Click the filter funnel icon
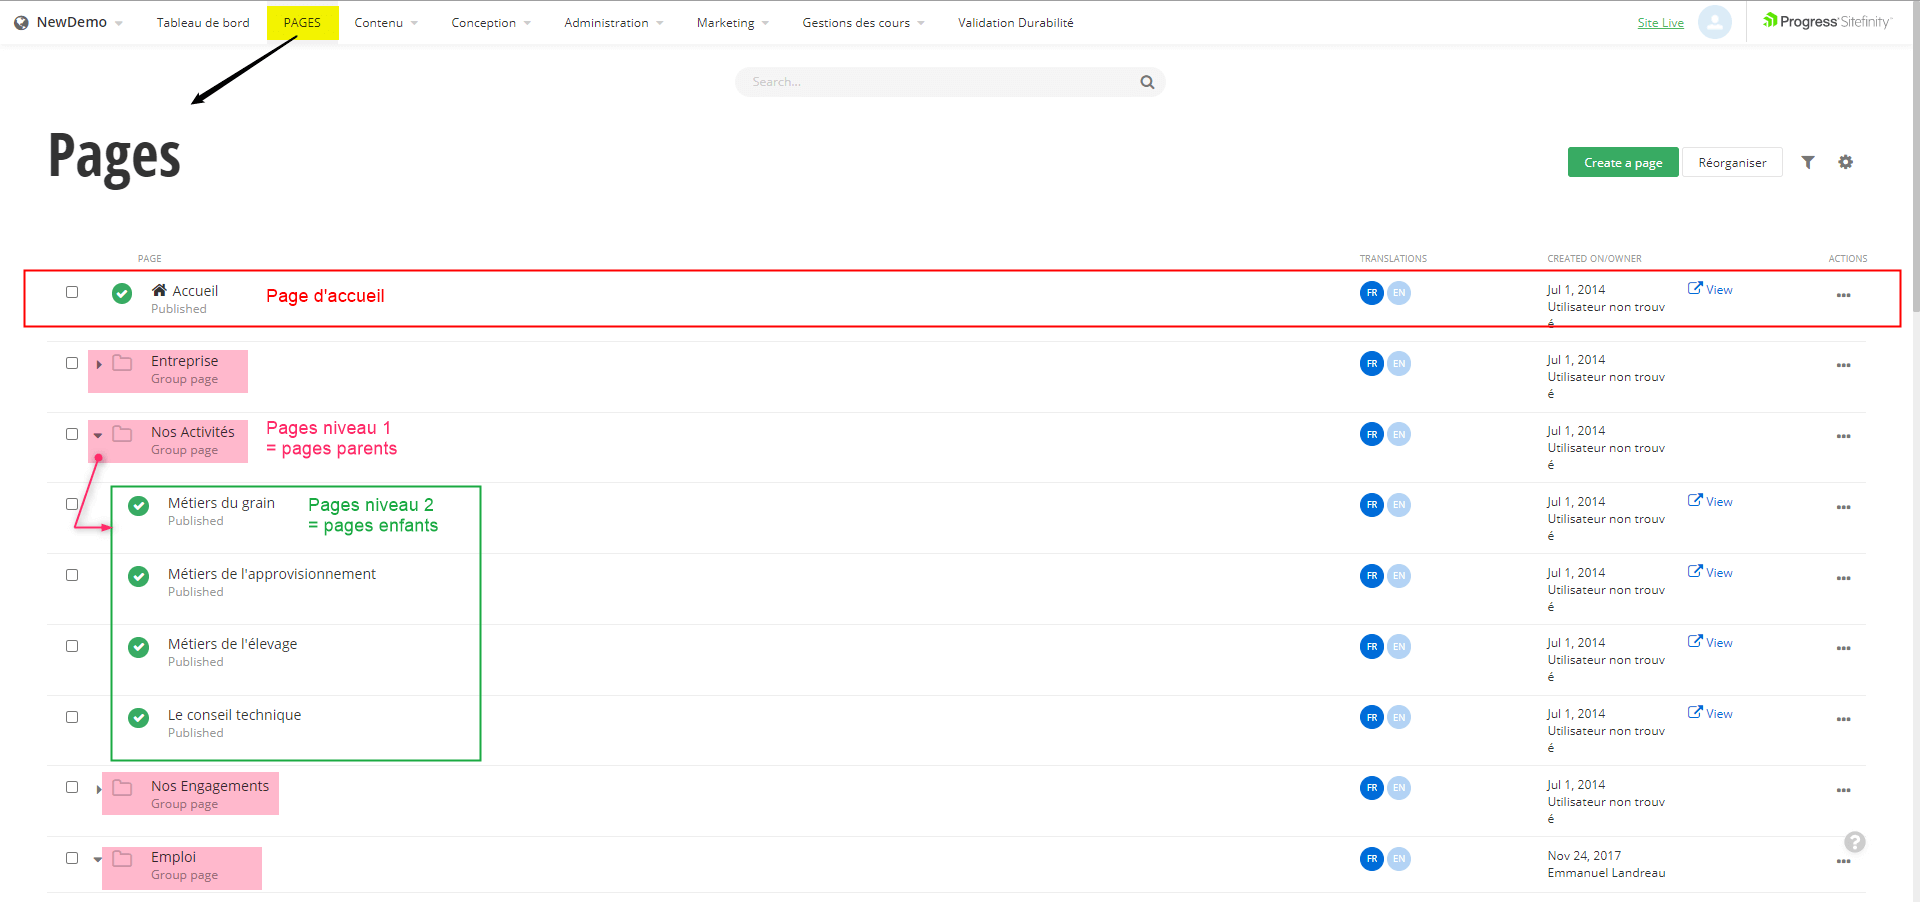This screenshot has width=1920, height=902. [x=1808, y=162]
